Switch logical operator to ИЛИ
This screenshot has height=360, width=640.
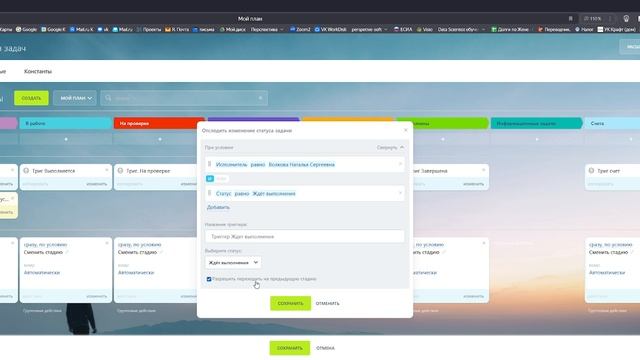click(221, 178)
